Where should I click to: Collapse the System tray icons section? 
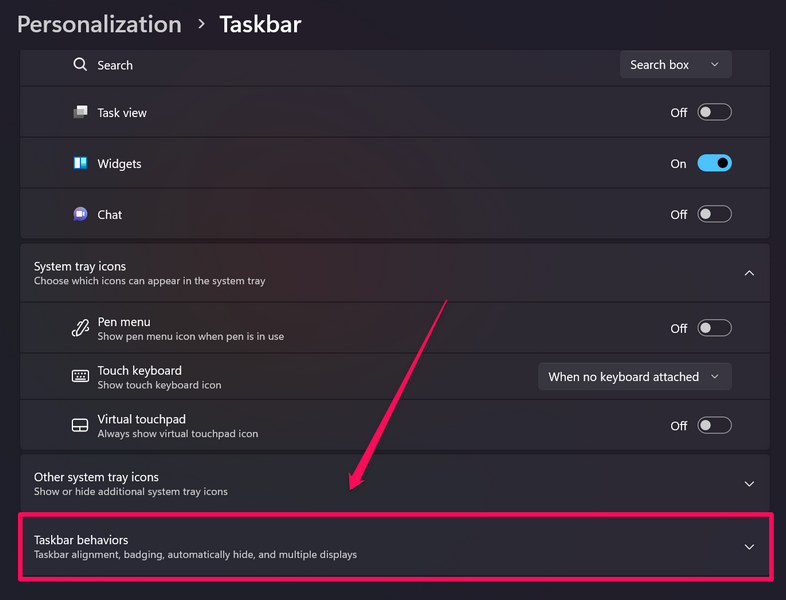(x=749, y=273)
